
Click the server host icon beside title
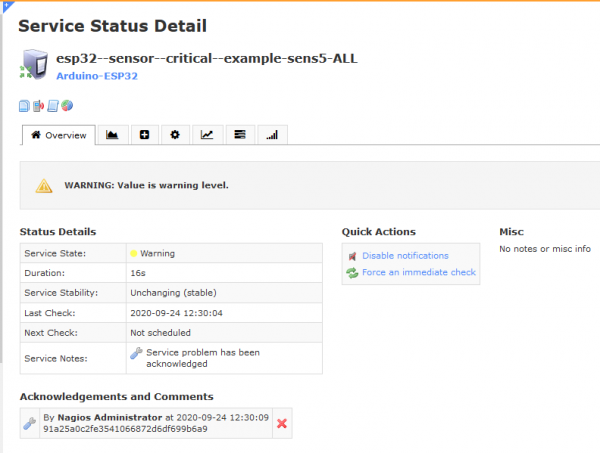coord(35,66)
